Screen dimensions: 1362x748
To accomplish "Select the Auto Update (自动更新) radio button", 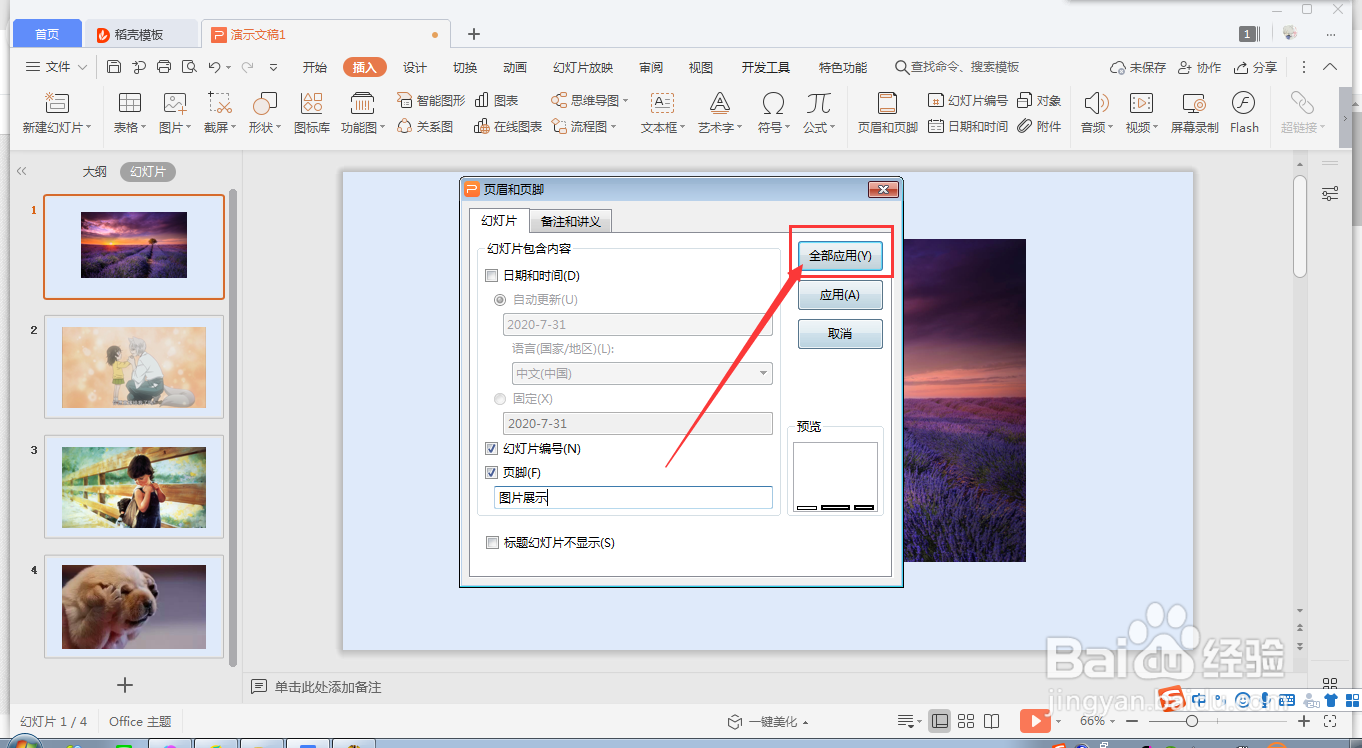I will 500,299.
